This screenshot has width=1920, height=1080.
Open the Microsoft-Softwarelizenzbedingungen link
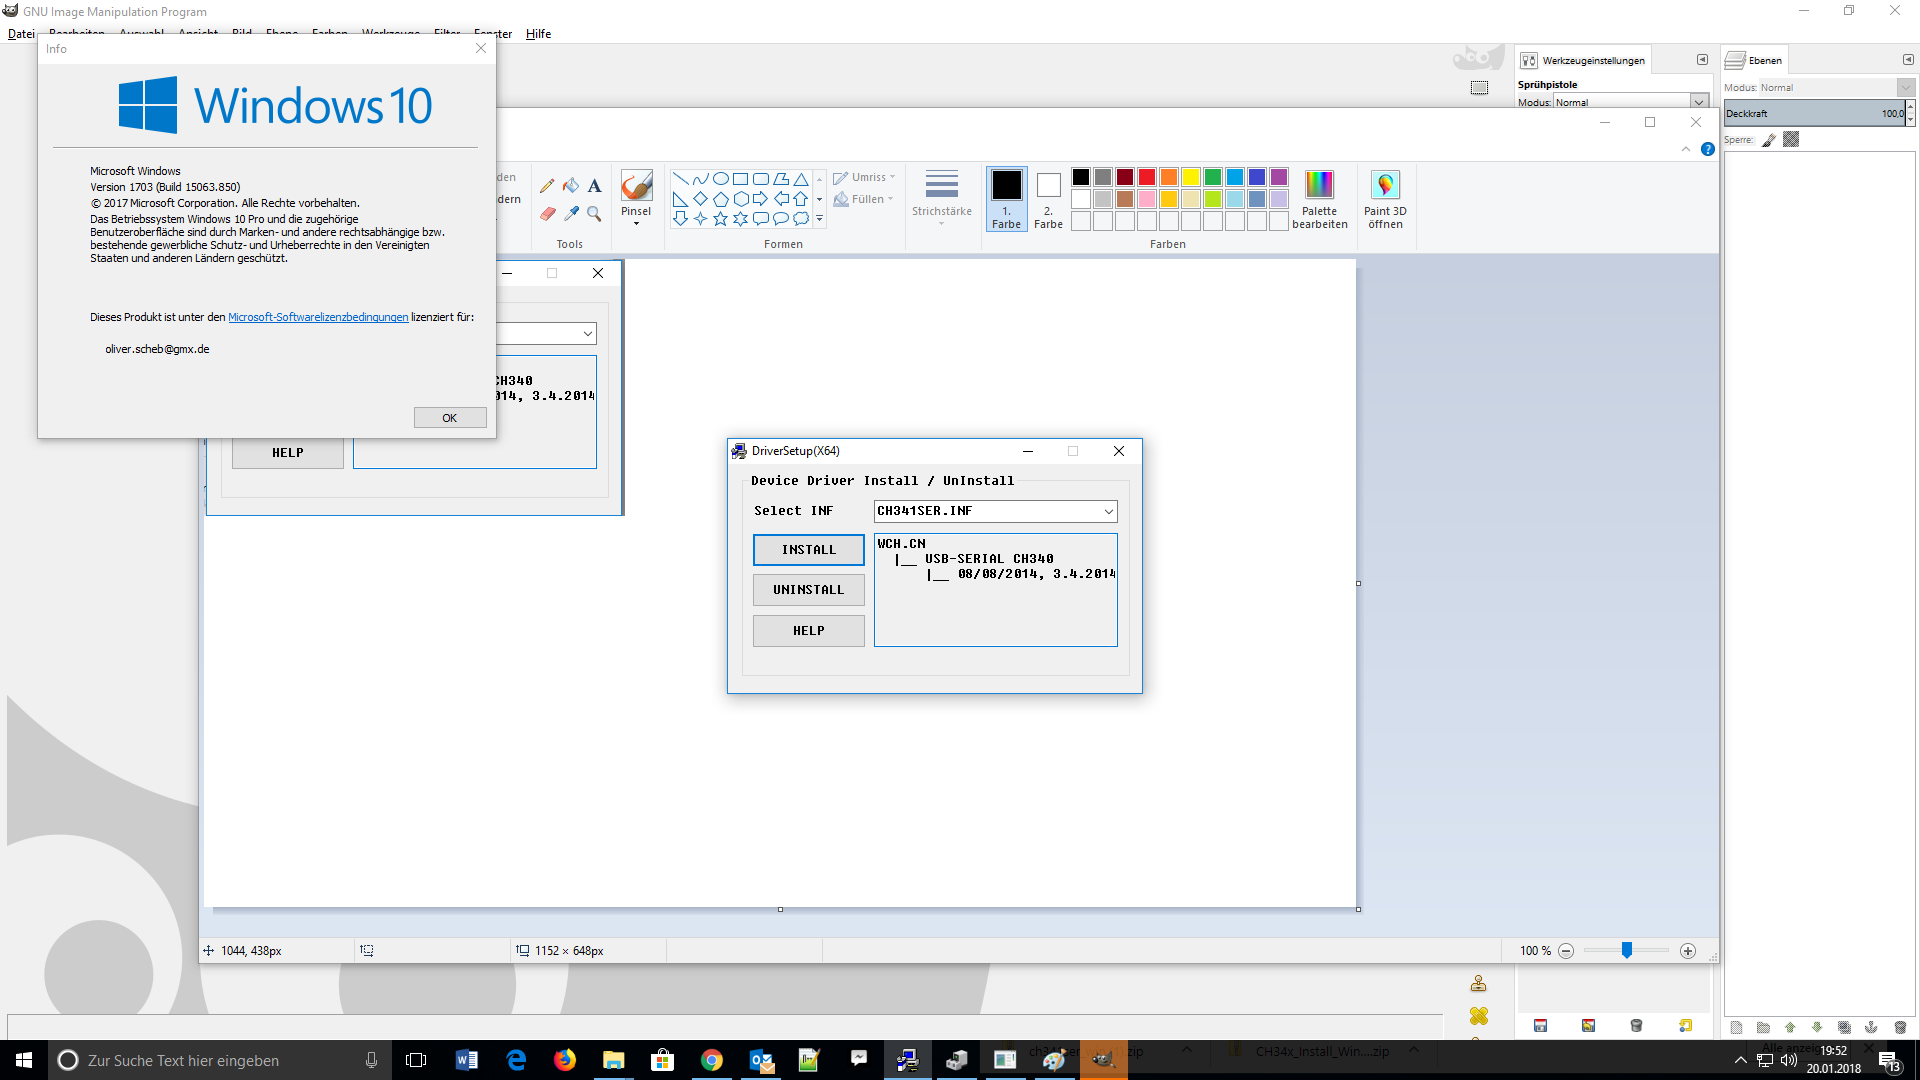(x=318, y=317)
